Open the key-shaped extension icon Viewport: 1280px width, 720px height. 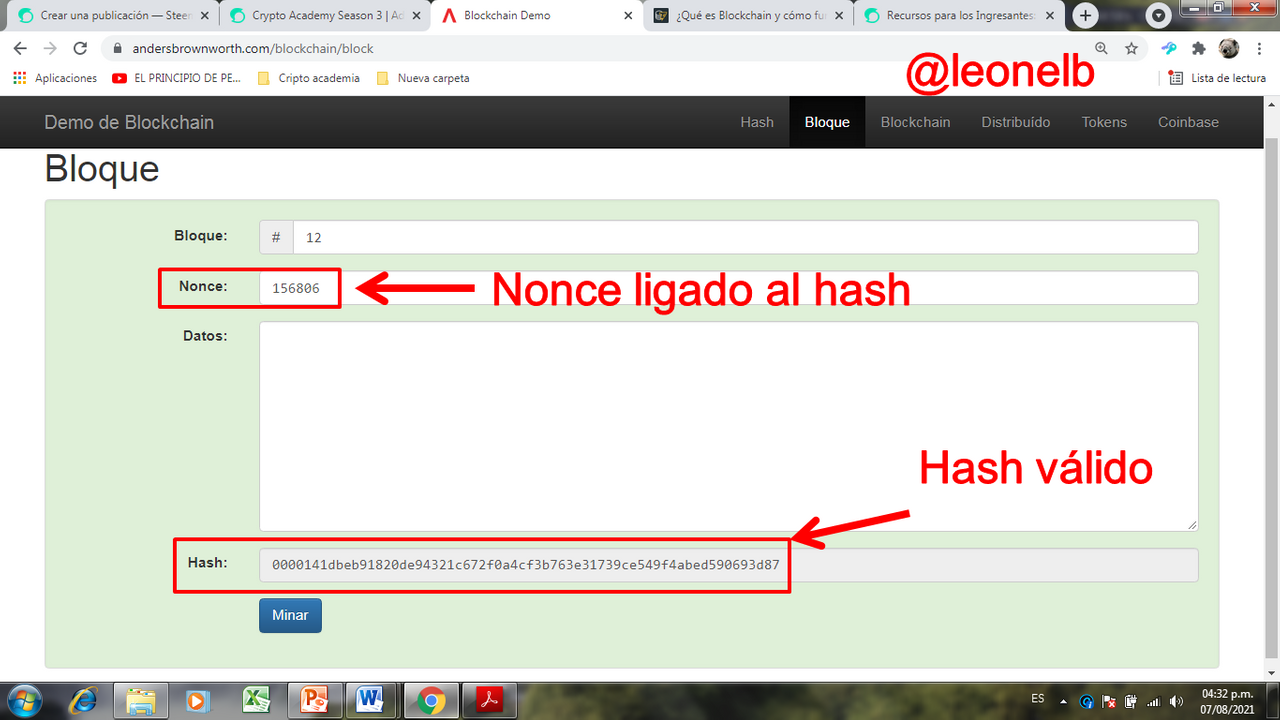click(1169, 48)
